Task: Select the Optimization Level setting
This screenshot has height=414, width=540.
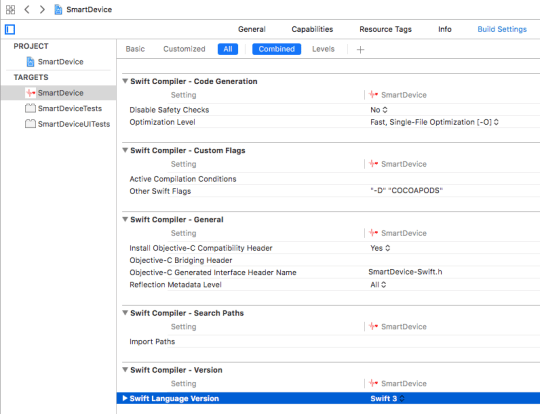Action: pos(162,122)
